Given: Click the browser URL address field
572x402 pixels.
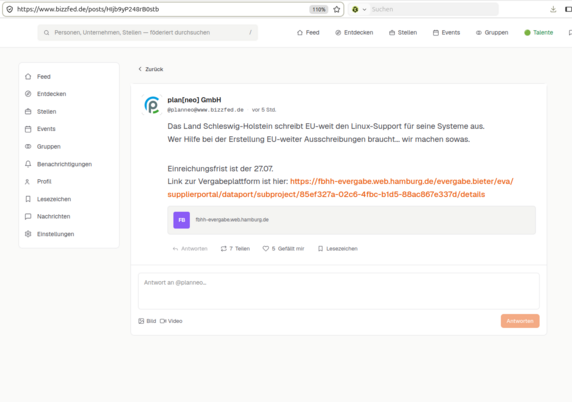Looking at the screenshot, I should (x=161, y=9).
